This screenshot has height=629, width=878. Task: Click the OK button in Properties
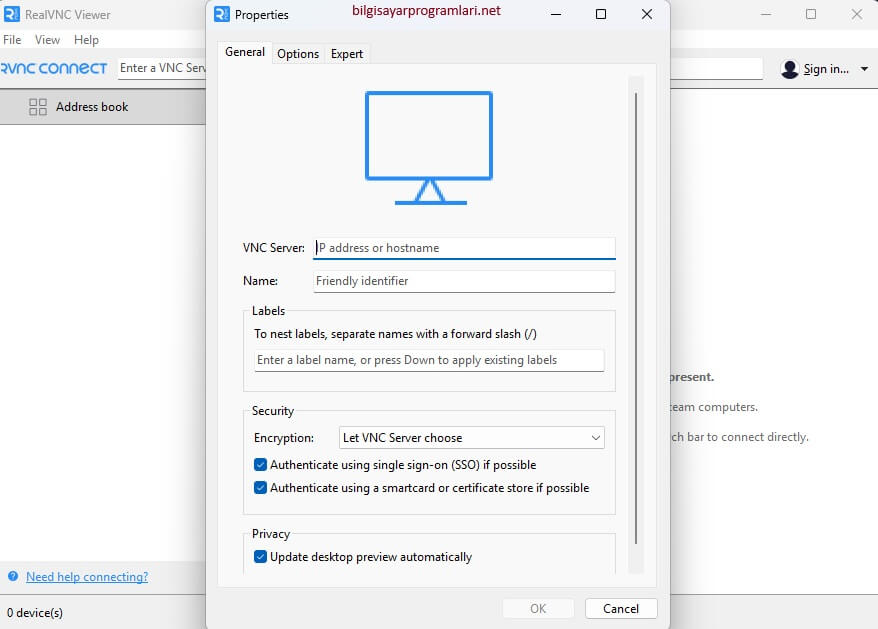(538, 608)
